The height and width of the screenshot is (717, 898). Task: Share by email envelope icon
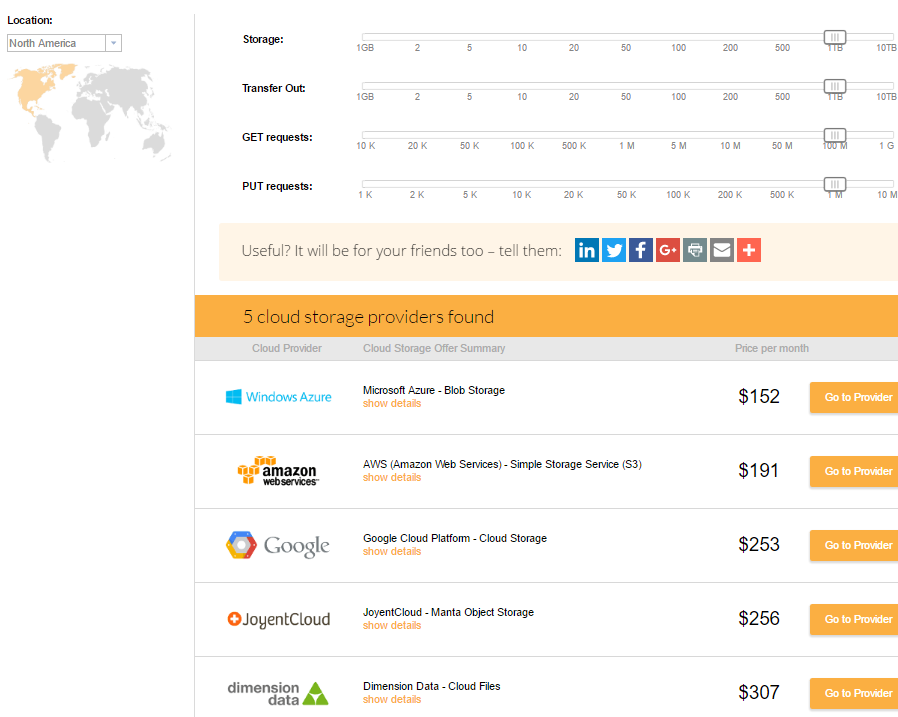coord(722,250)
